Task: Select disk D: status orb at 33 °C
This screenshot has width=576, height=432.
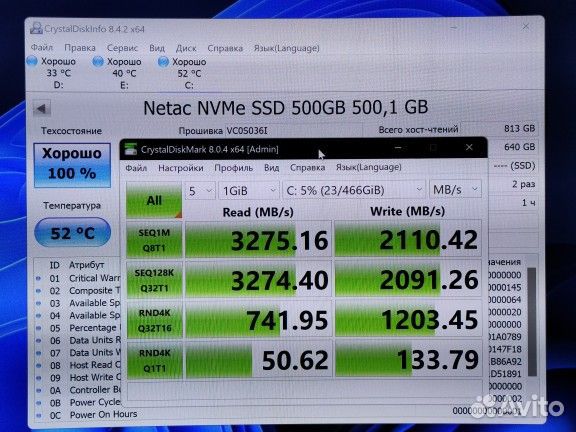Action: point(32,61)
